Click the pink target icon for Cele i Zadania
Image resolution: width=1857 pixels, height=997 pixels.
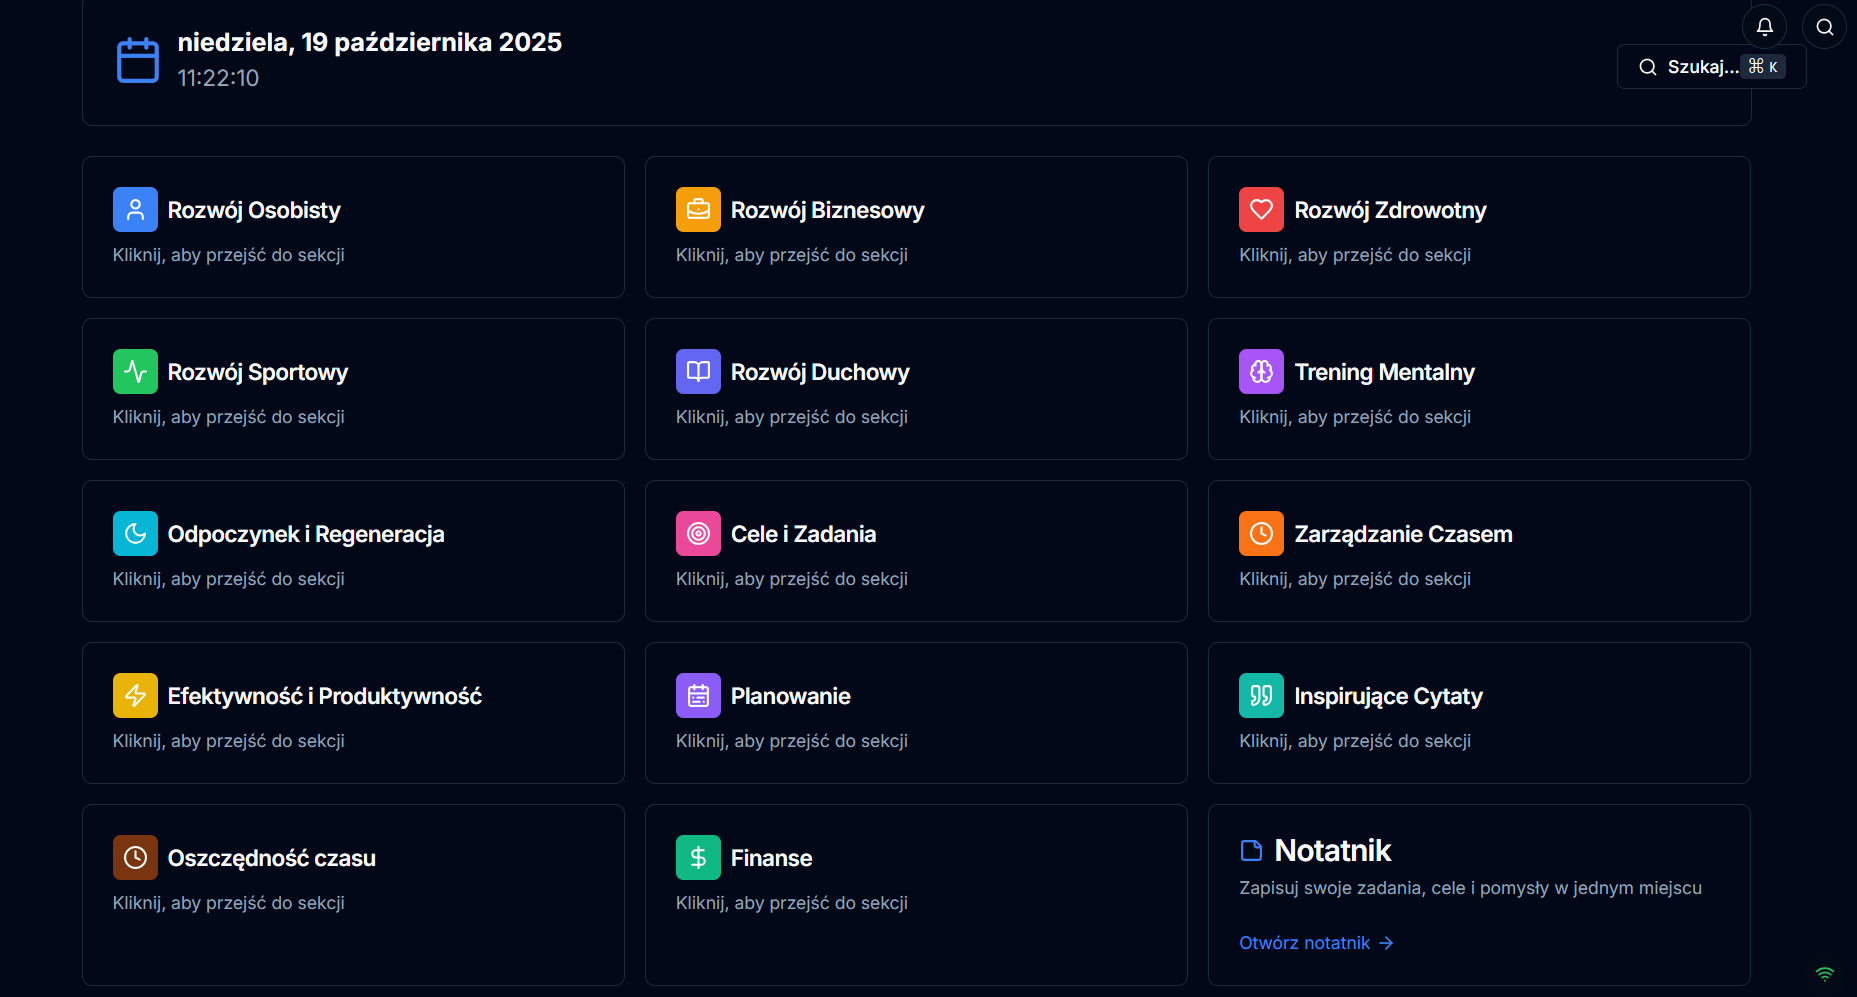(x=698, y=534)
